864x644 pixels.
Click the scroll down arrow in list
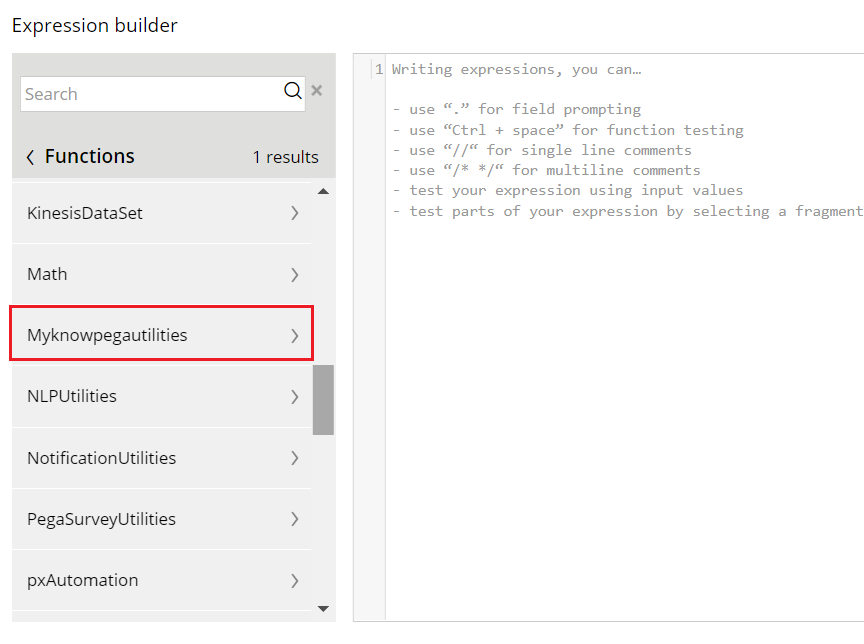(323, 609)
